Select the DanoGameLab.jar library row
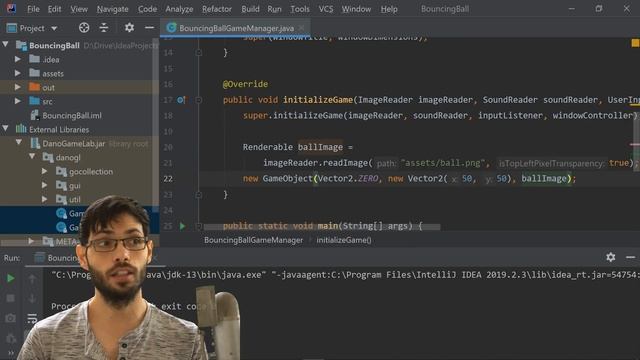640x360 pixels. (79, 143)
